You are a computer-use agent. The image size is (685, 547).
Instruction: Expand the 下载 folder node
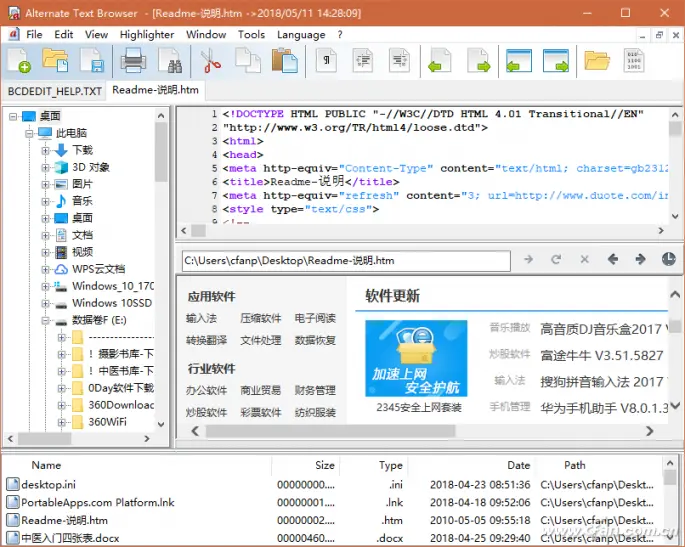pos(45,150)
